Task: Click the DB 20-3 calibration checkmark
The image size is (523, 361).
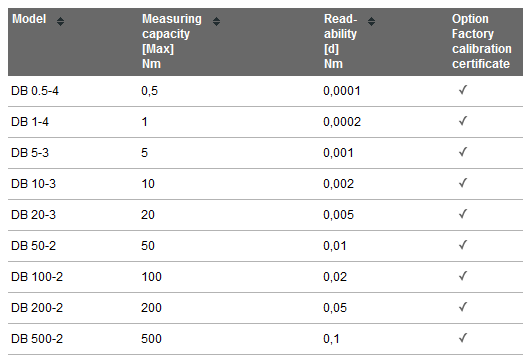Action: pos(463,214)
